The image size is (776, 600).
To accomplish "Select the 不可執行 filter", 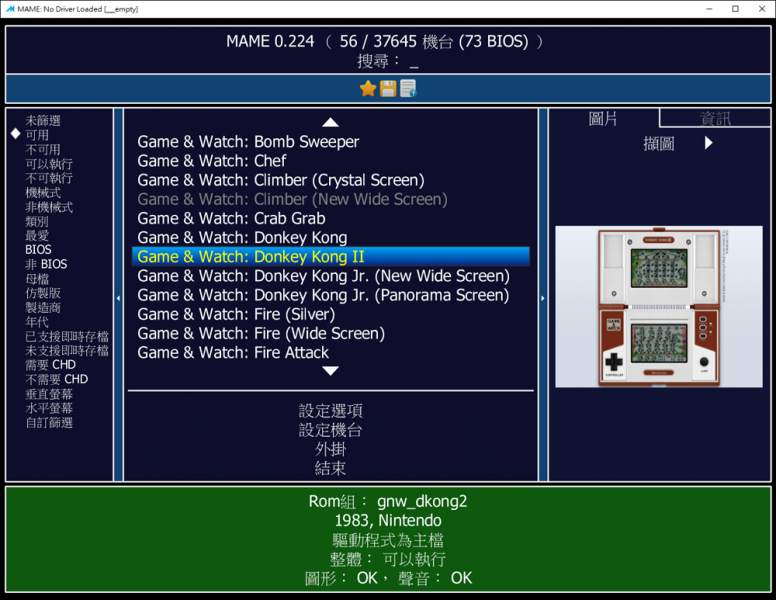I will [49, 178].
